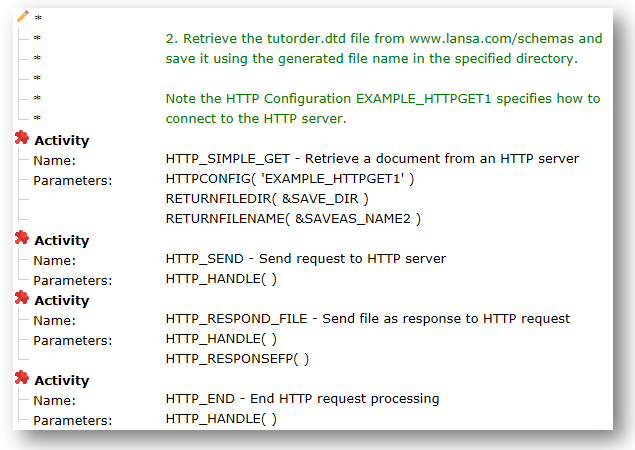Click the note about HTTP Configuration EXAMPLE_HTTPGET1
This screenshot has width=635, height=450.
(383, 108)
